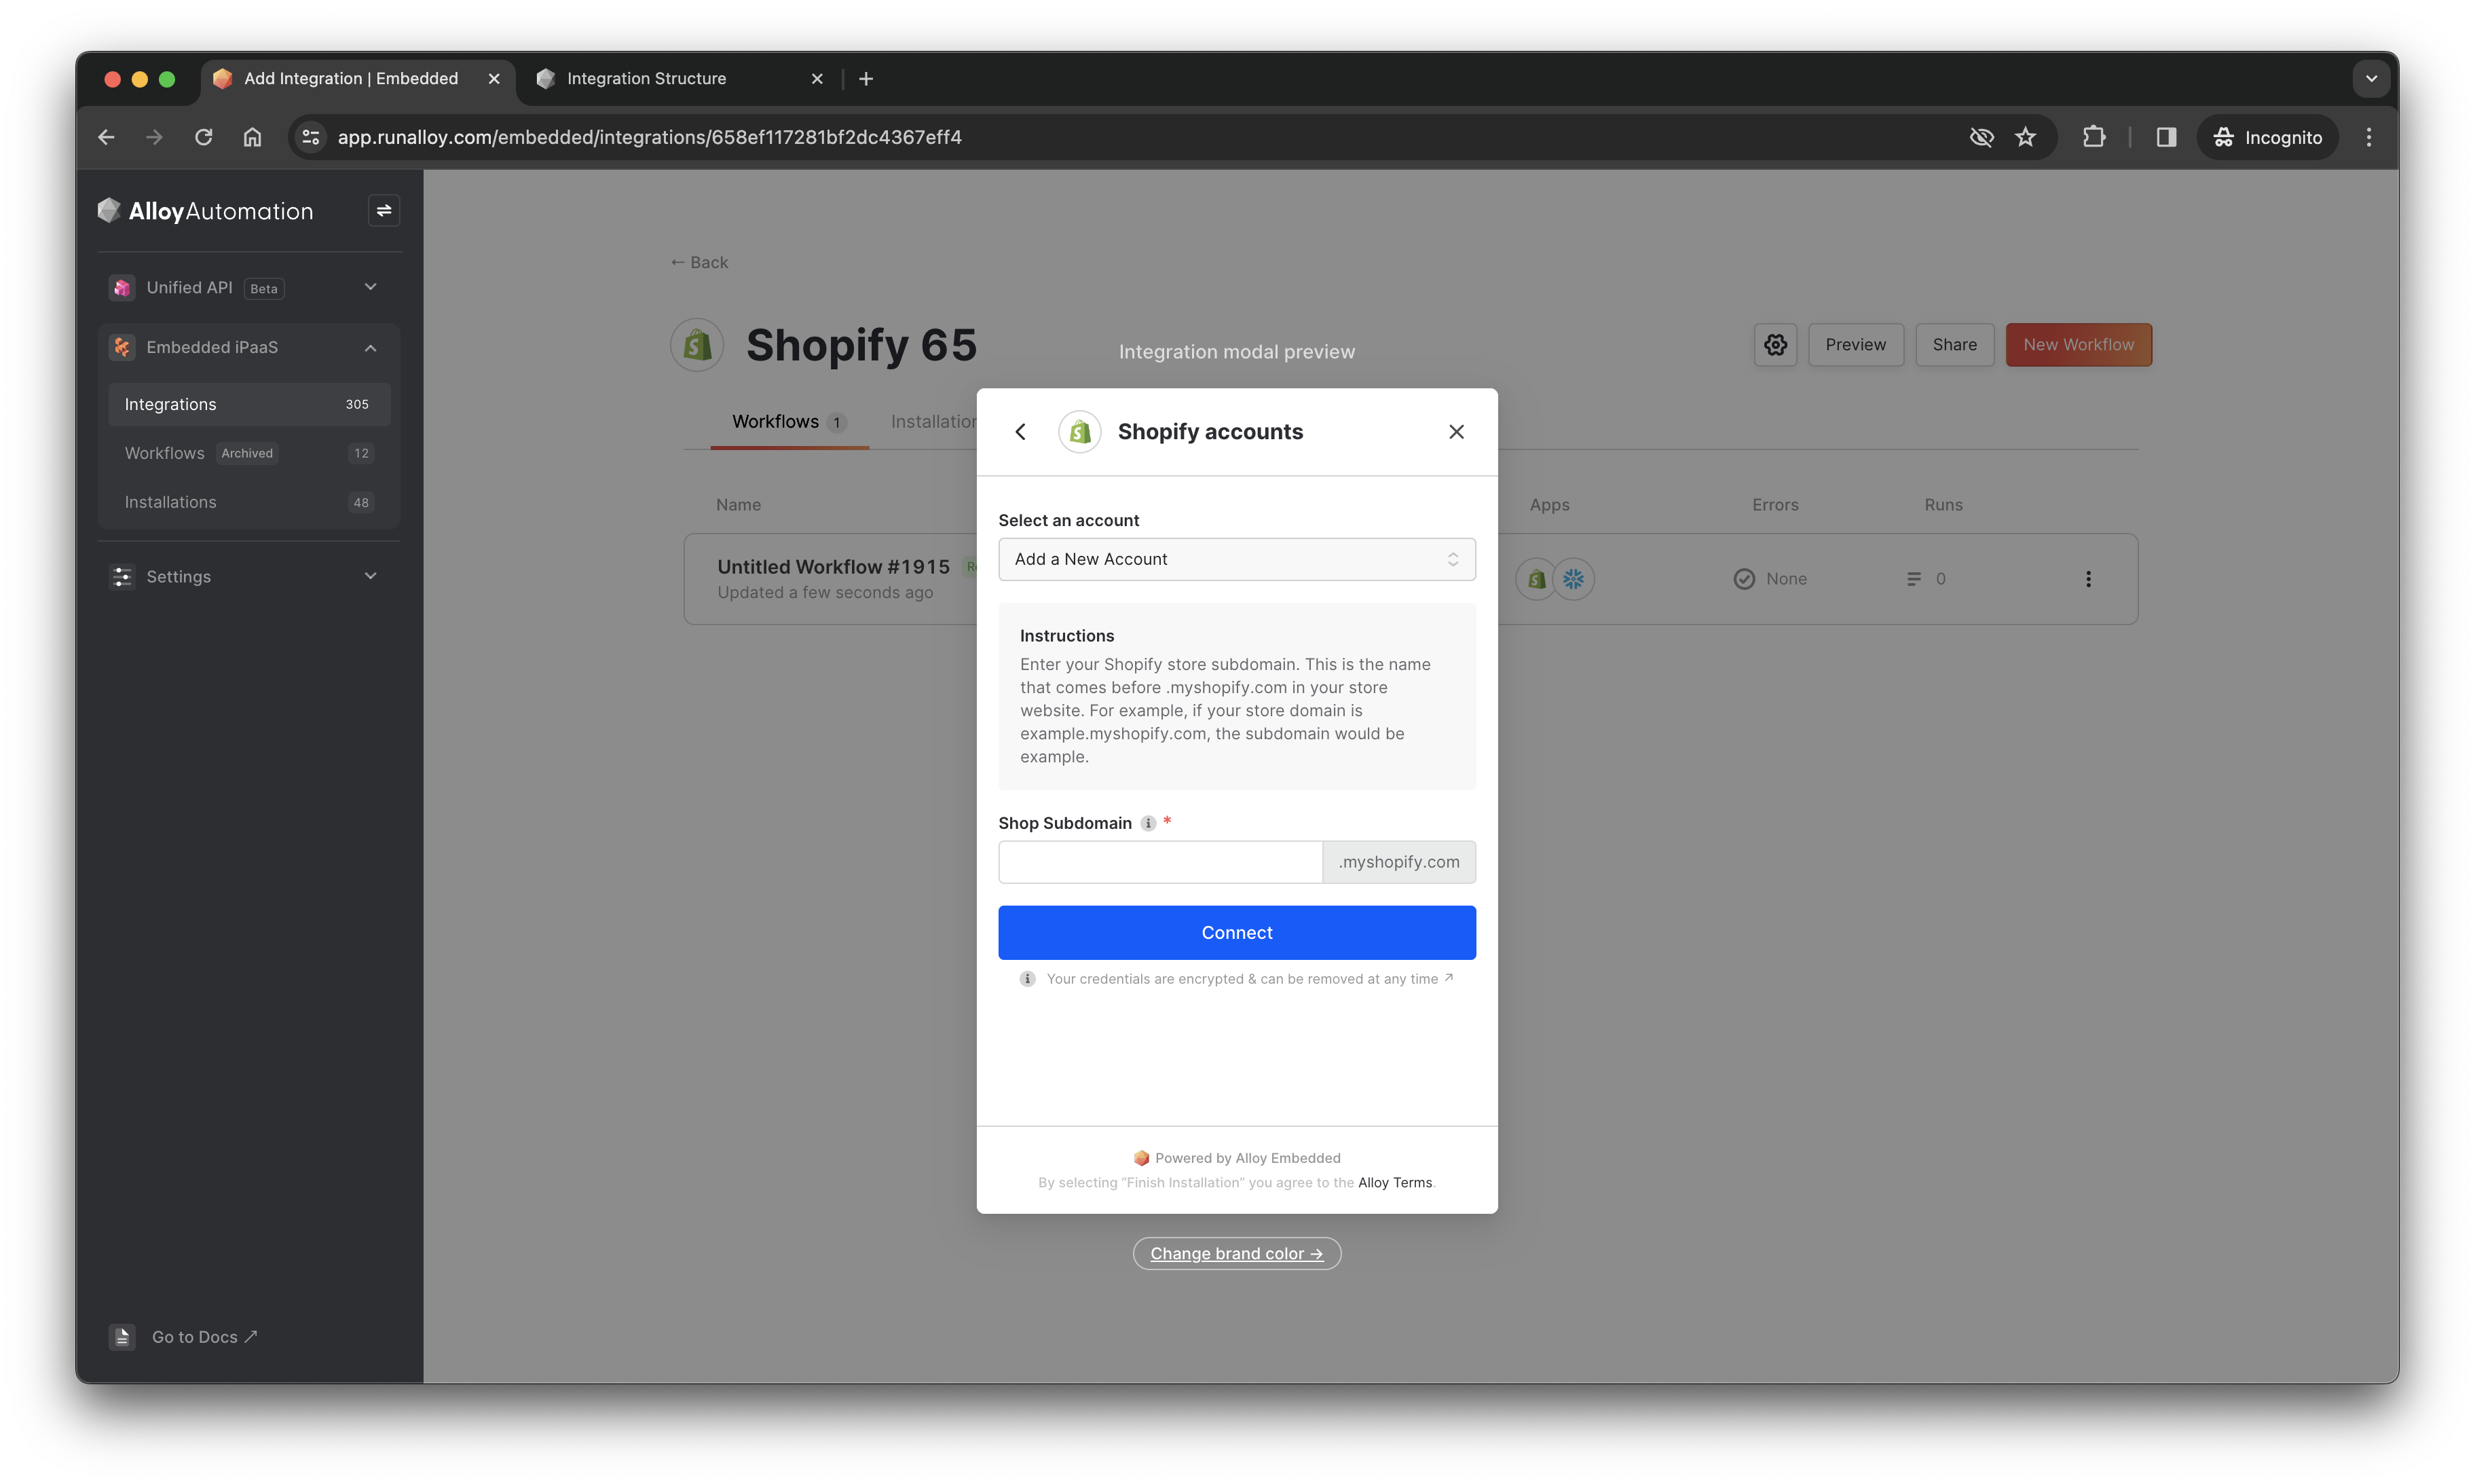Viewport: 2475px width, 1484px height.
Task: Switch to Integration Structure browser tab
Action: point(679,78)
